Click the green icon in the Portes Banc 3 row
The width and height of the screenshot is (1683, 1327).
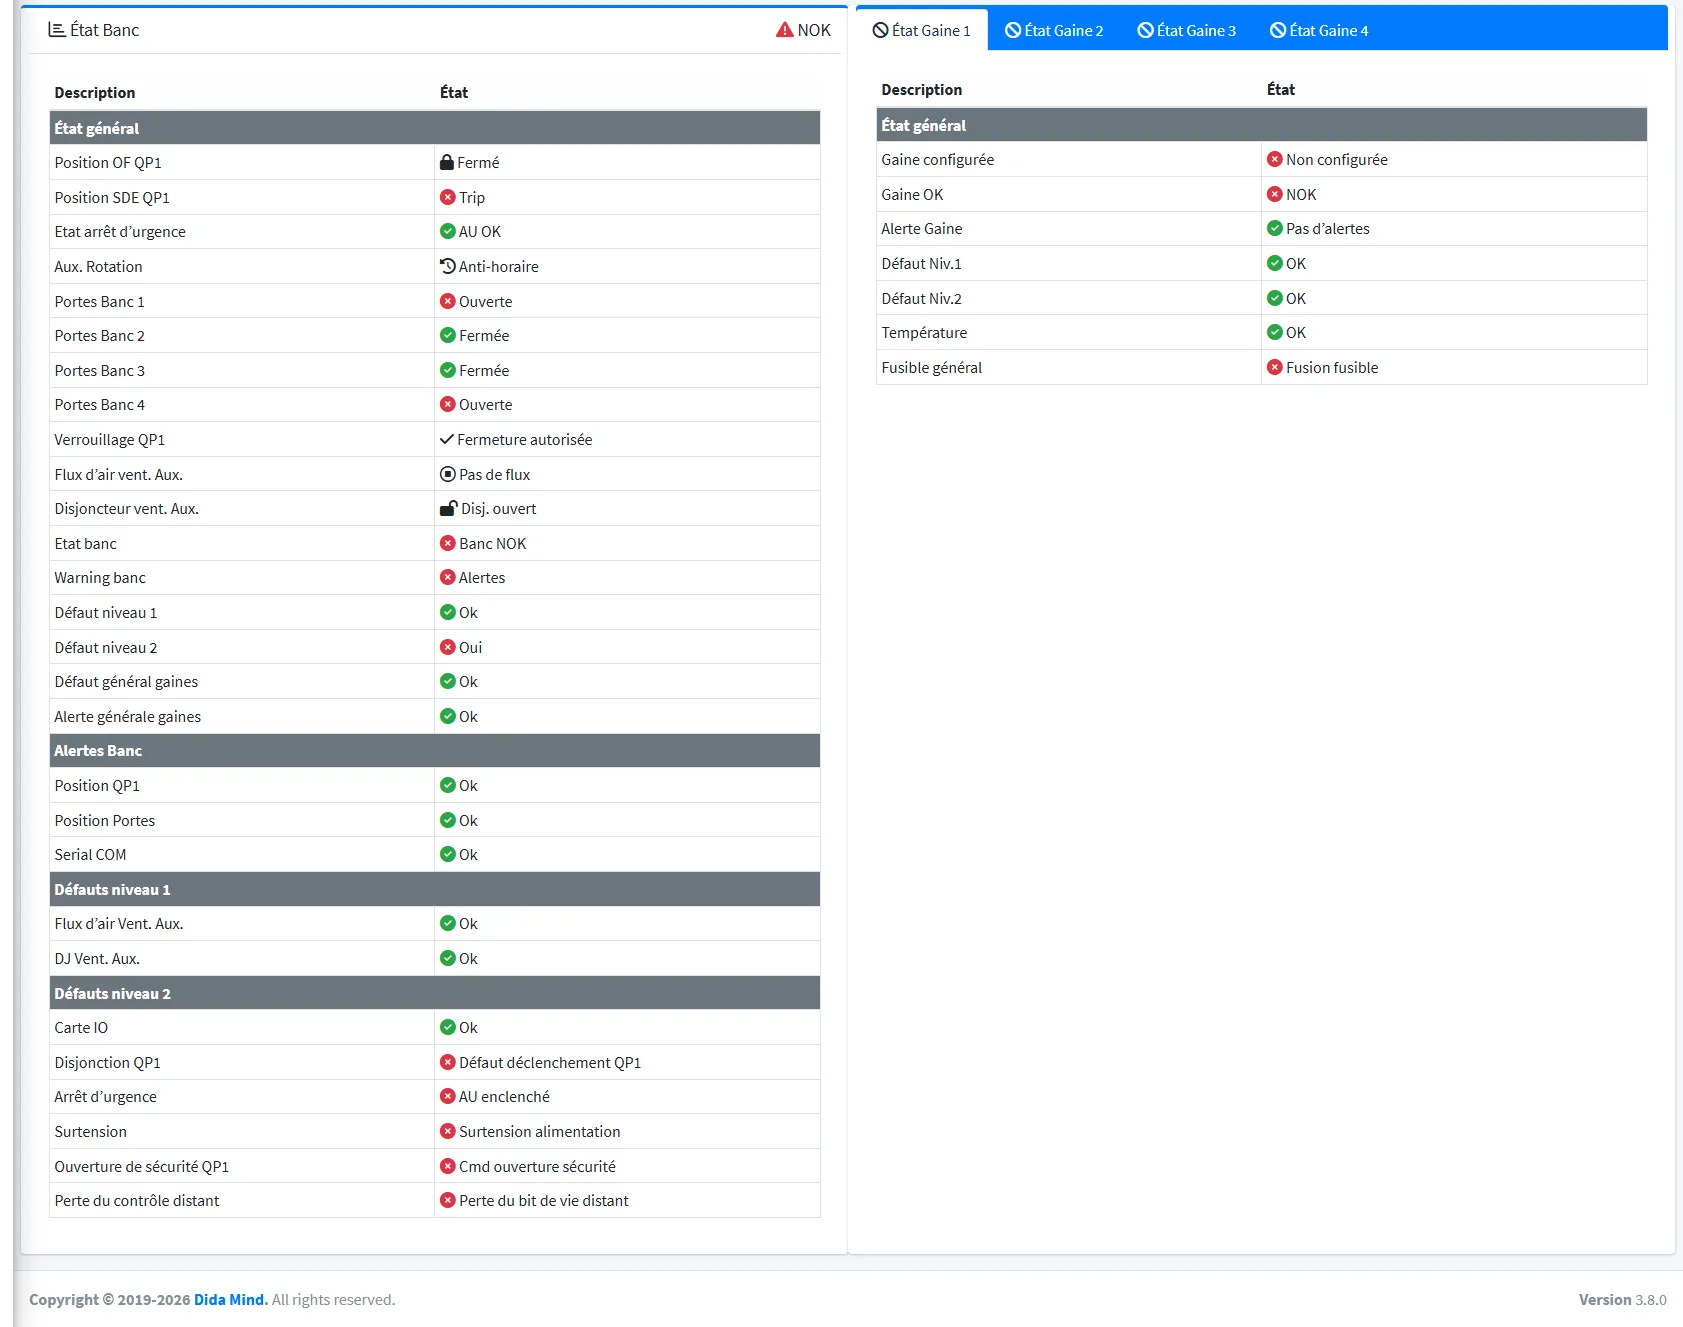[x=448, y=370]
